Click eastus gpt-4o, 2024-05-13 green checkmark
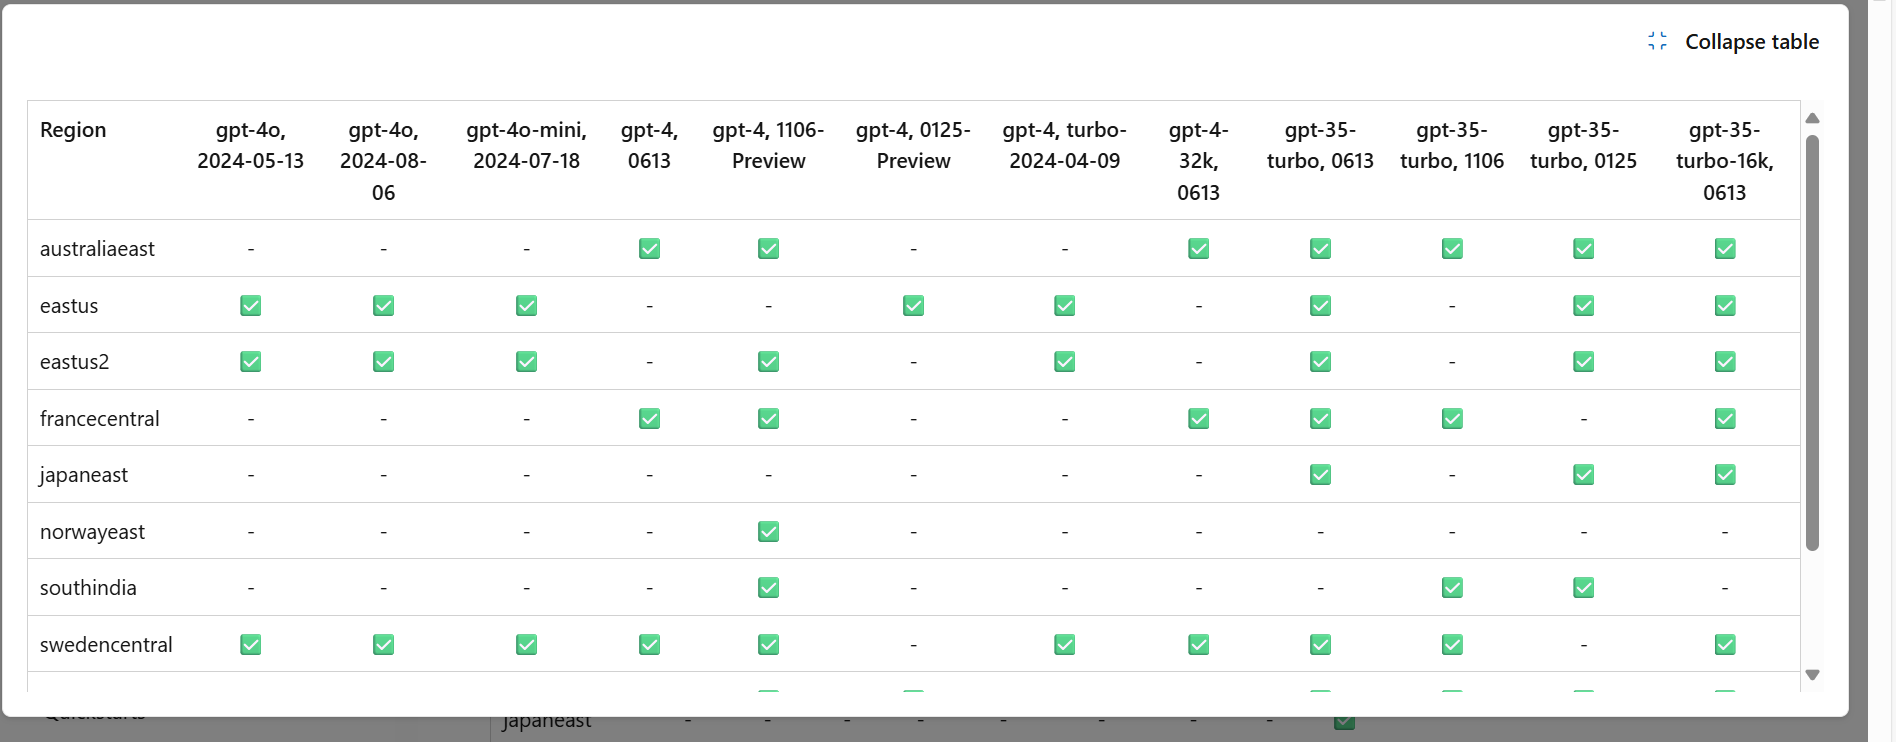Image resolution: width=1896 pixels, height=742 pixels. pos(250,305)
